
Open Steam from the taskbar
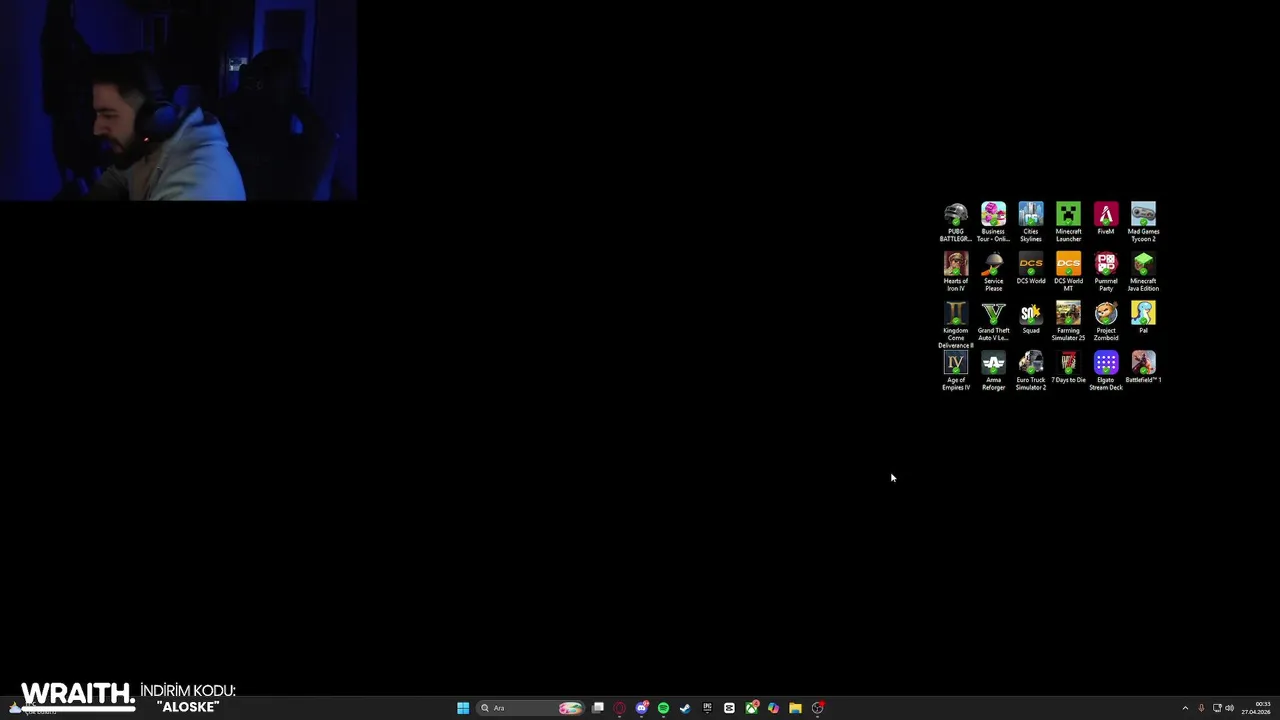pyautogui.click(x=685, y=708)
